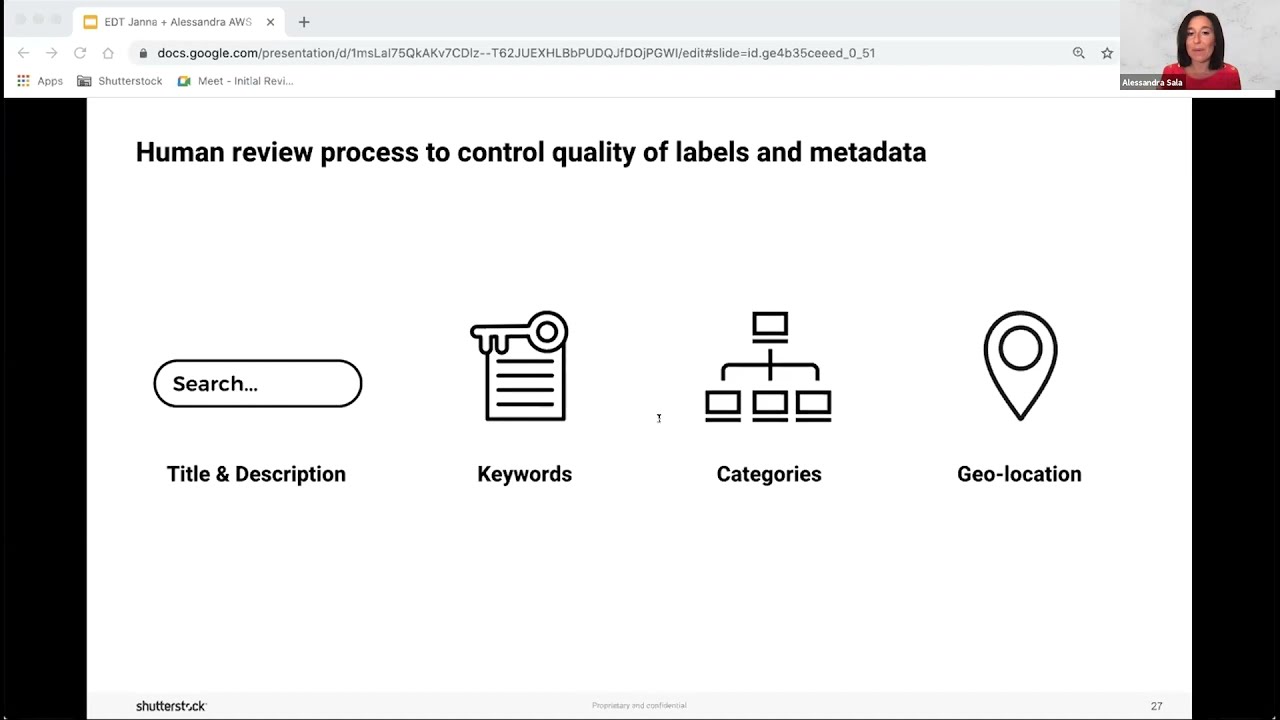Image resolution: width=1280 pixels, height=720 pixels.
Task: Open a new tab with plus icon
Action: [x=304, y=22]
